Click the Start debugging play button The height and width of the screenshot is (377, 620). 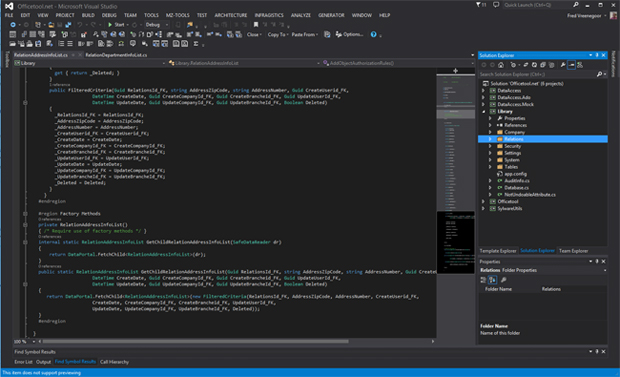[x=110, y=25]
